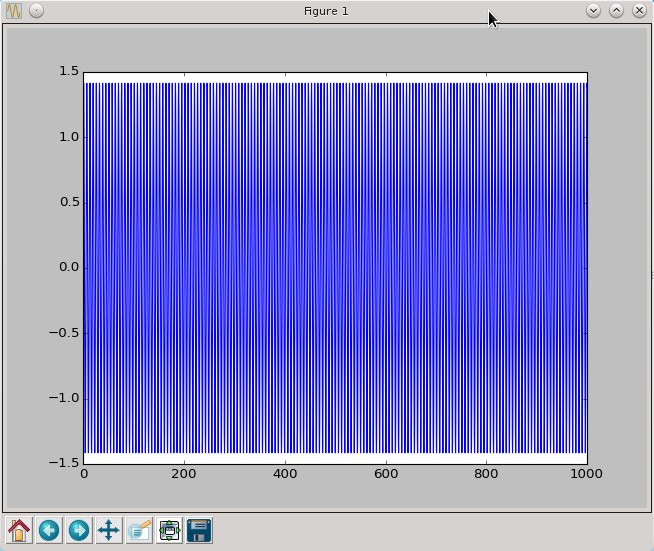Screen dimensions: 654x551
Task: Toggle the round pin button in title bar
Action: click(x=36, y=10)
